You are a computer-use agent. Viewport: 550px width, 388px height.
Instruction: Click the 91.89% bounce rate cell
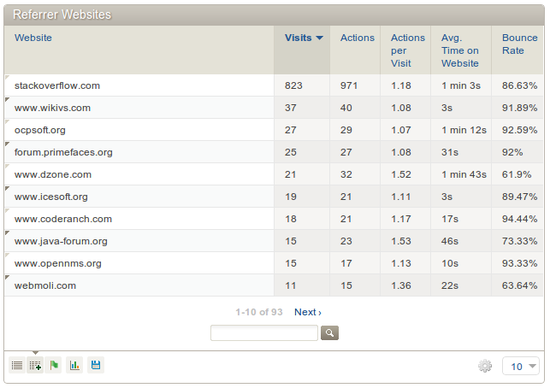click(519, 108)
